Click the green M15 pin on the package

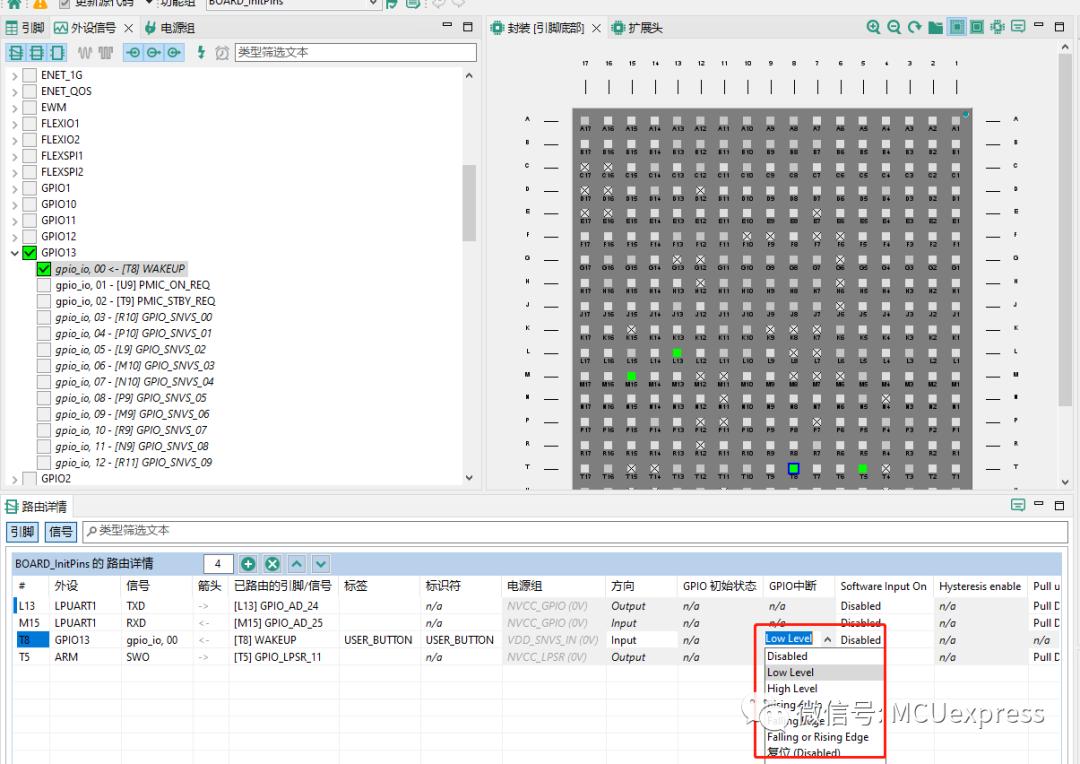tap(631, 376)
